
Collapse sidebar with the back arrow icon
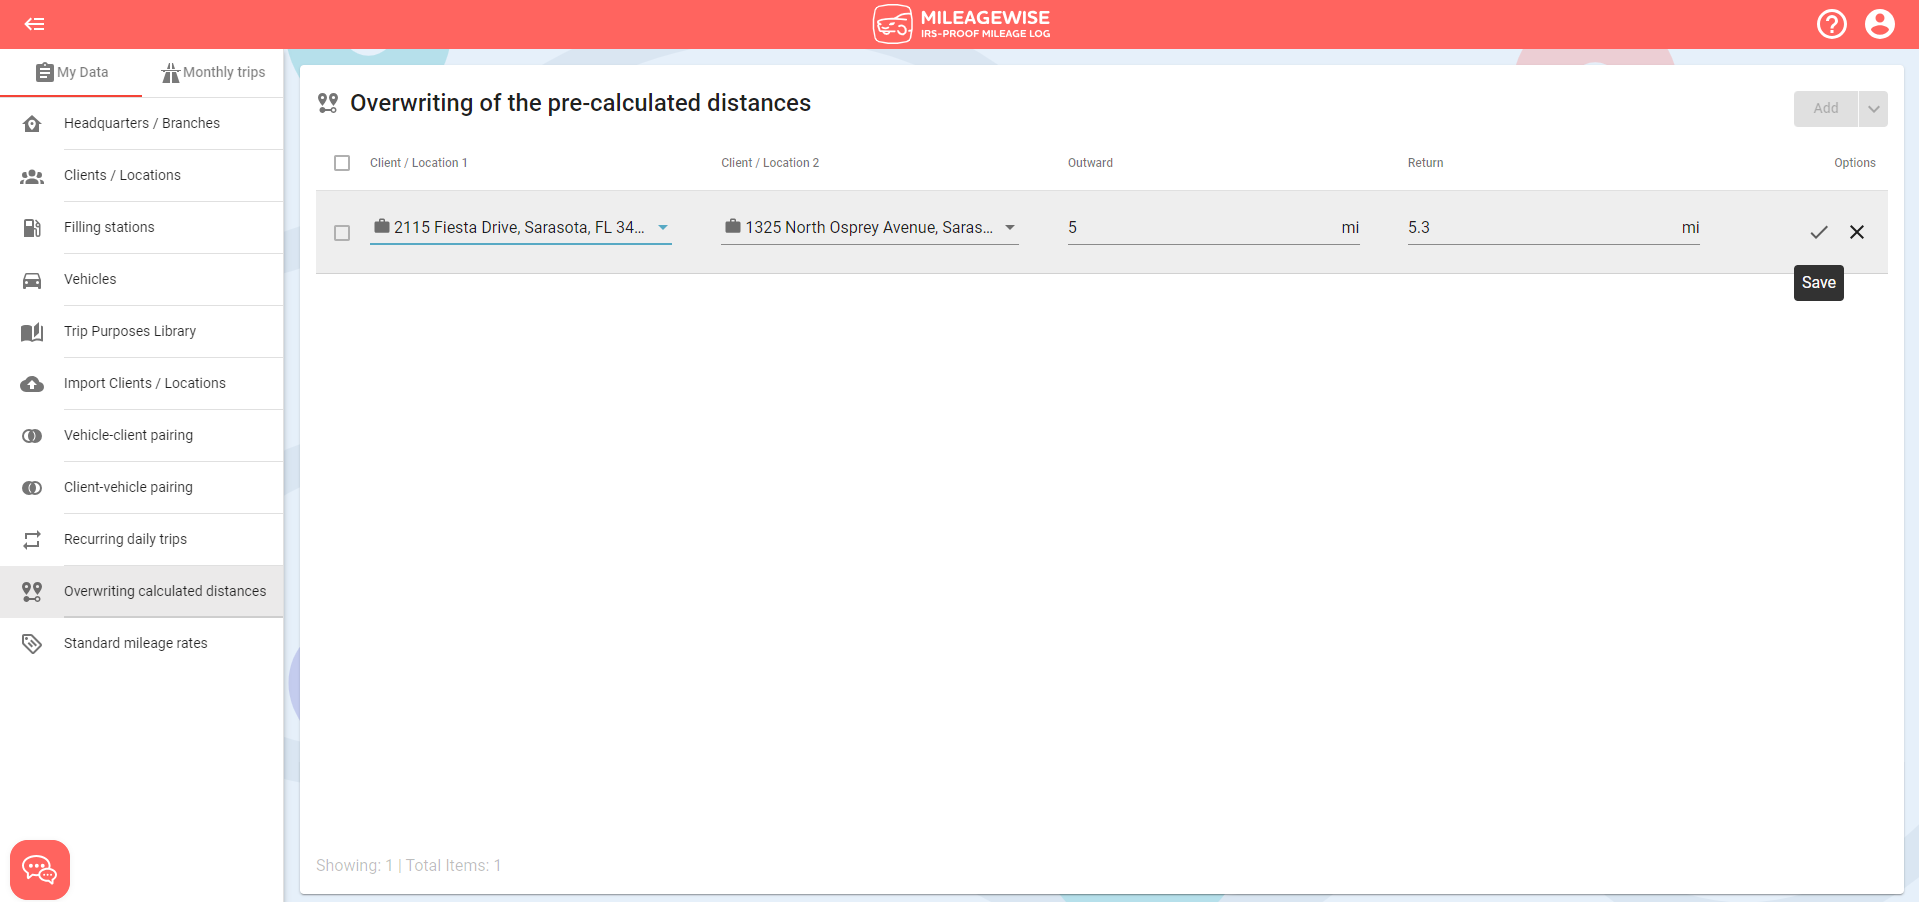(x=35, y=24)
